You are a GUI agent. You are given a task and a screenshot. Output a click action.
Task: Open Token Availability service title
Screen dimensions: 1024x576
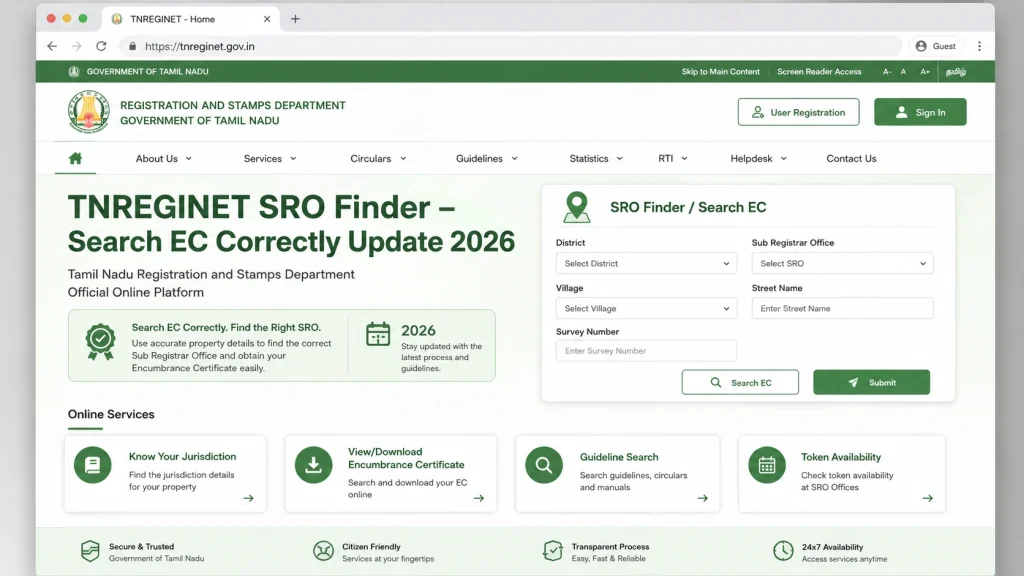click(x=840, y=457)
